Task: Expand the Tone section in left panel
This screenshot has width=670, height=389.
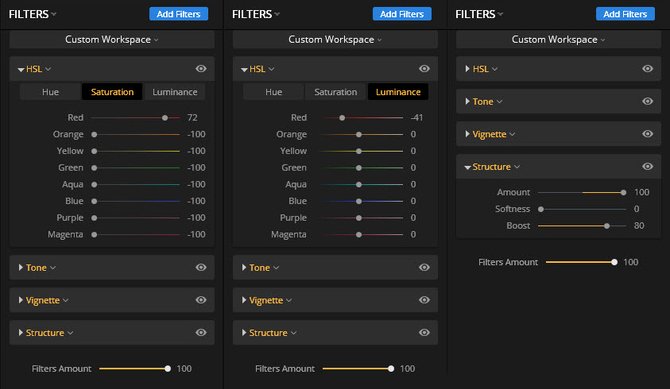Action: [x=21, y=267]
